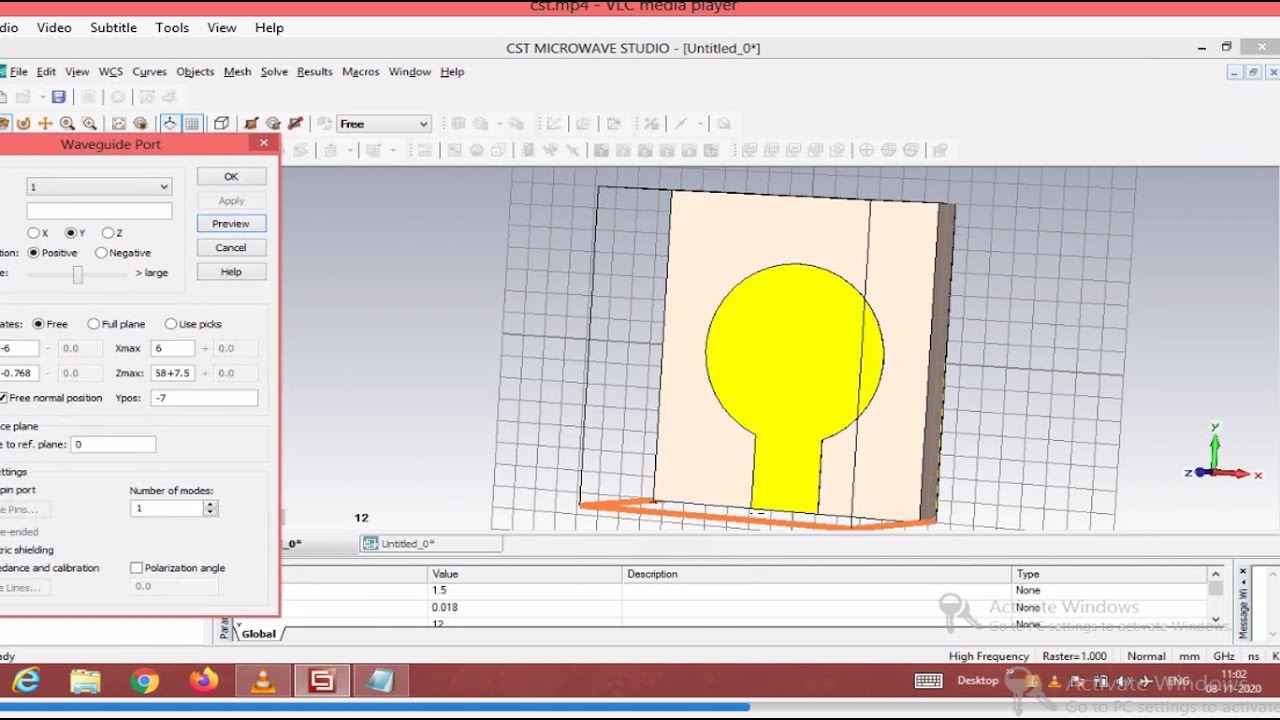
Task: Click the Zmax field showing 58+7.5
Action: click(173, 373)
